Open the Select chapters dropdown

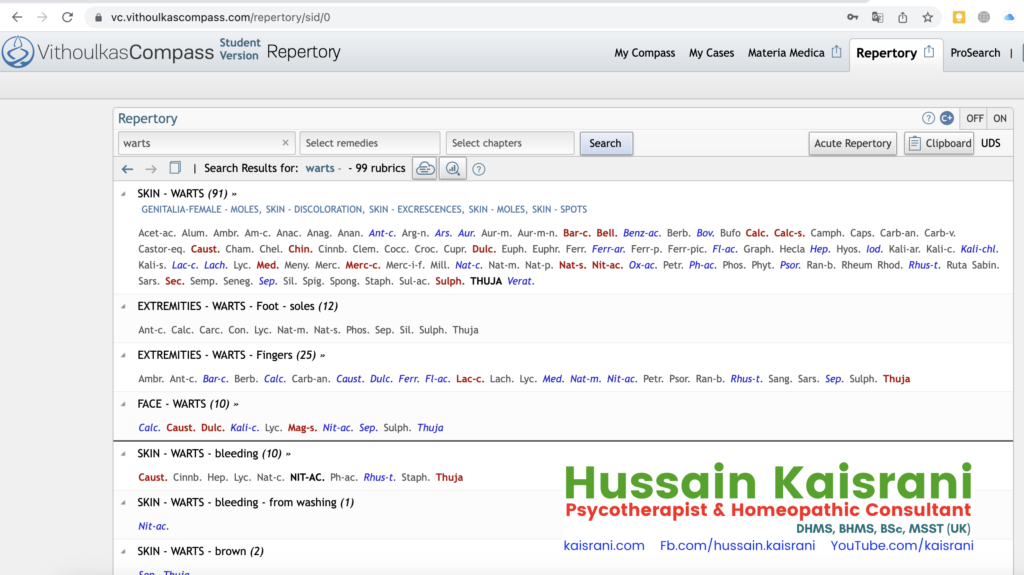510,143
